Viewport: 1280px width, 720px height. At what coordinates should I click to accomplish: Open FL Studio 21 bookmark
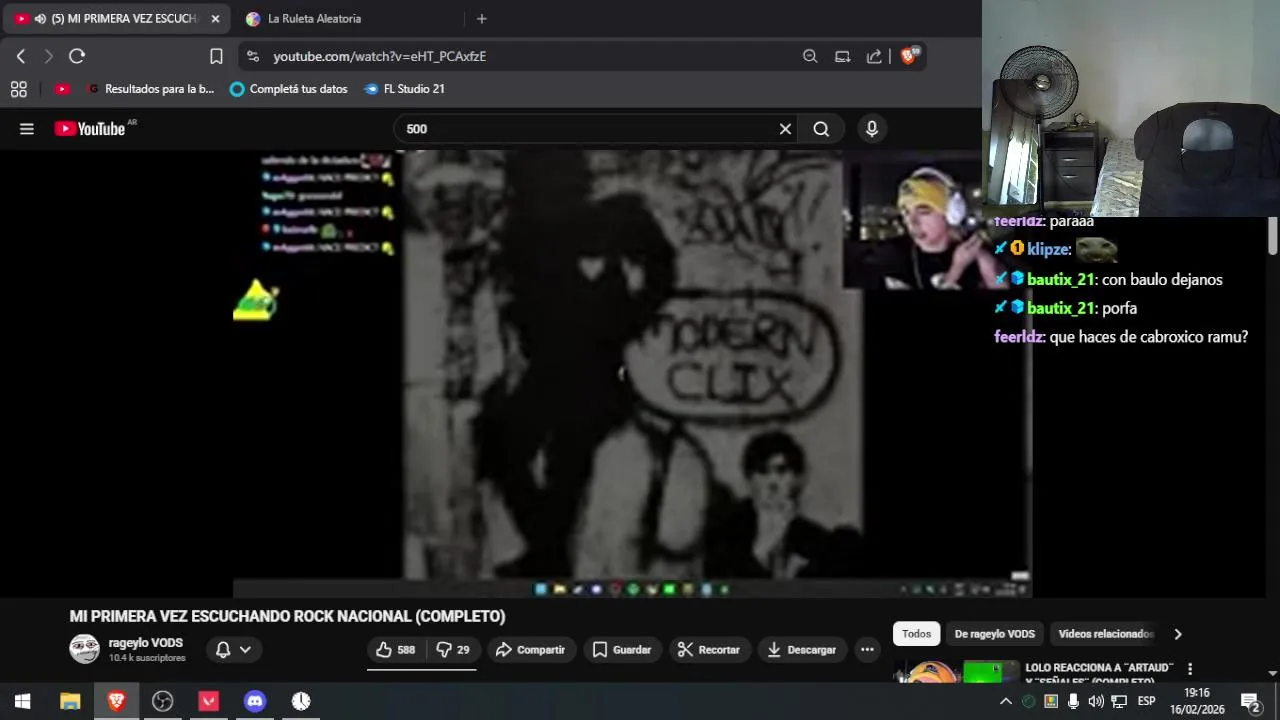(405, 89)
